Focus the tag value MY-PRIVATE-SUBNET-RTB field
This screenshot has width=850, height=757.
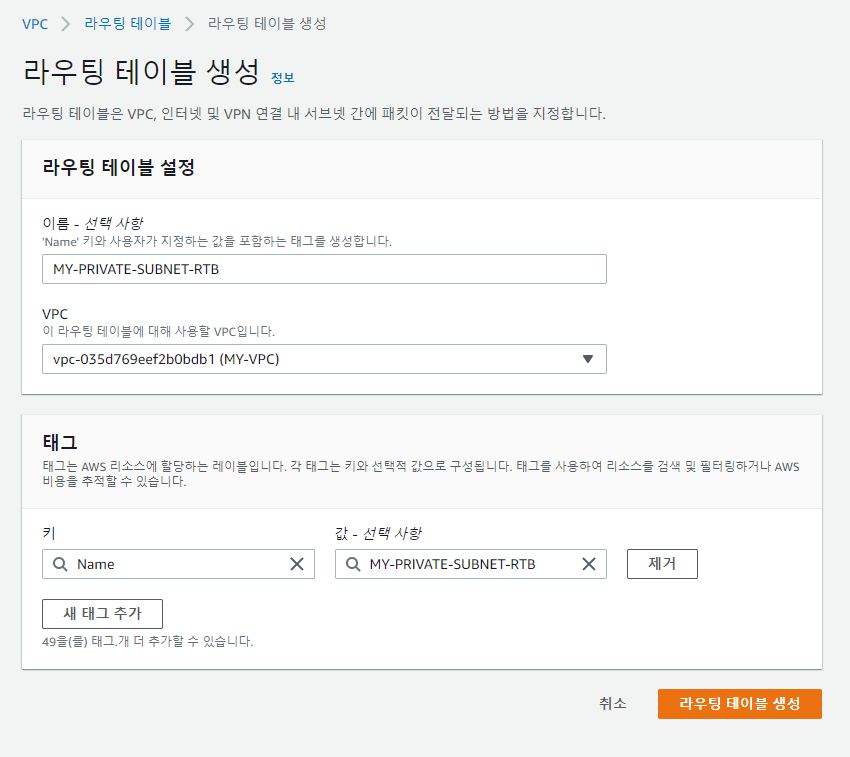click(471, 564)
